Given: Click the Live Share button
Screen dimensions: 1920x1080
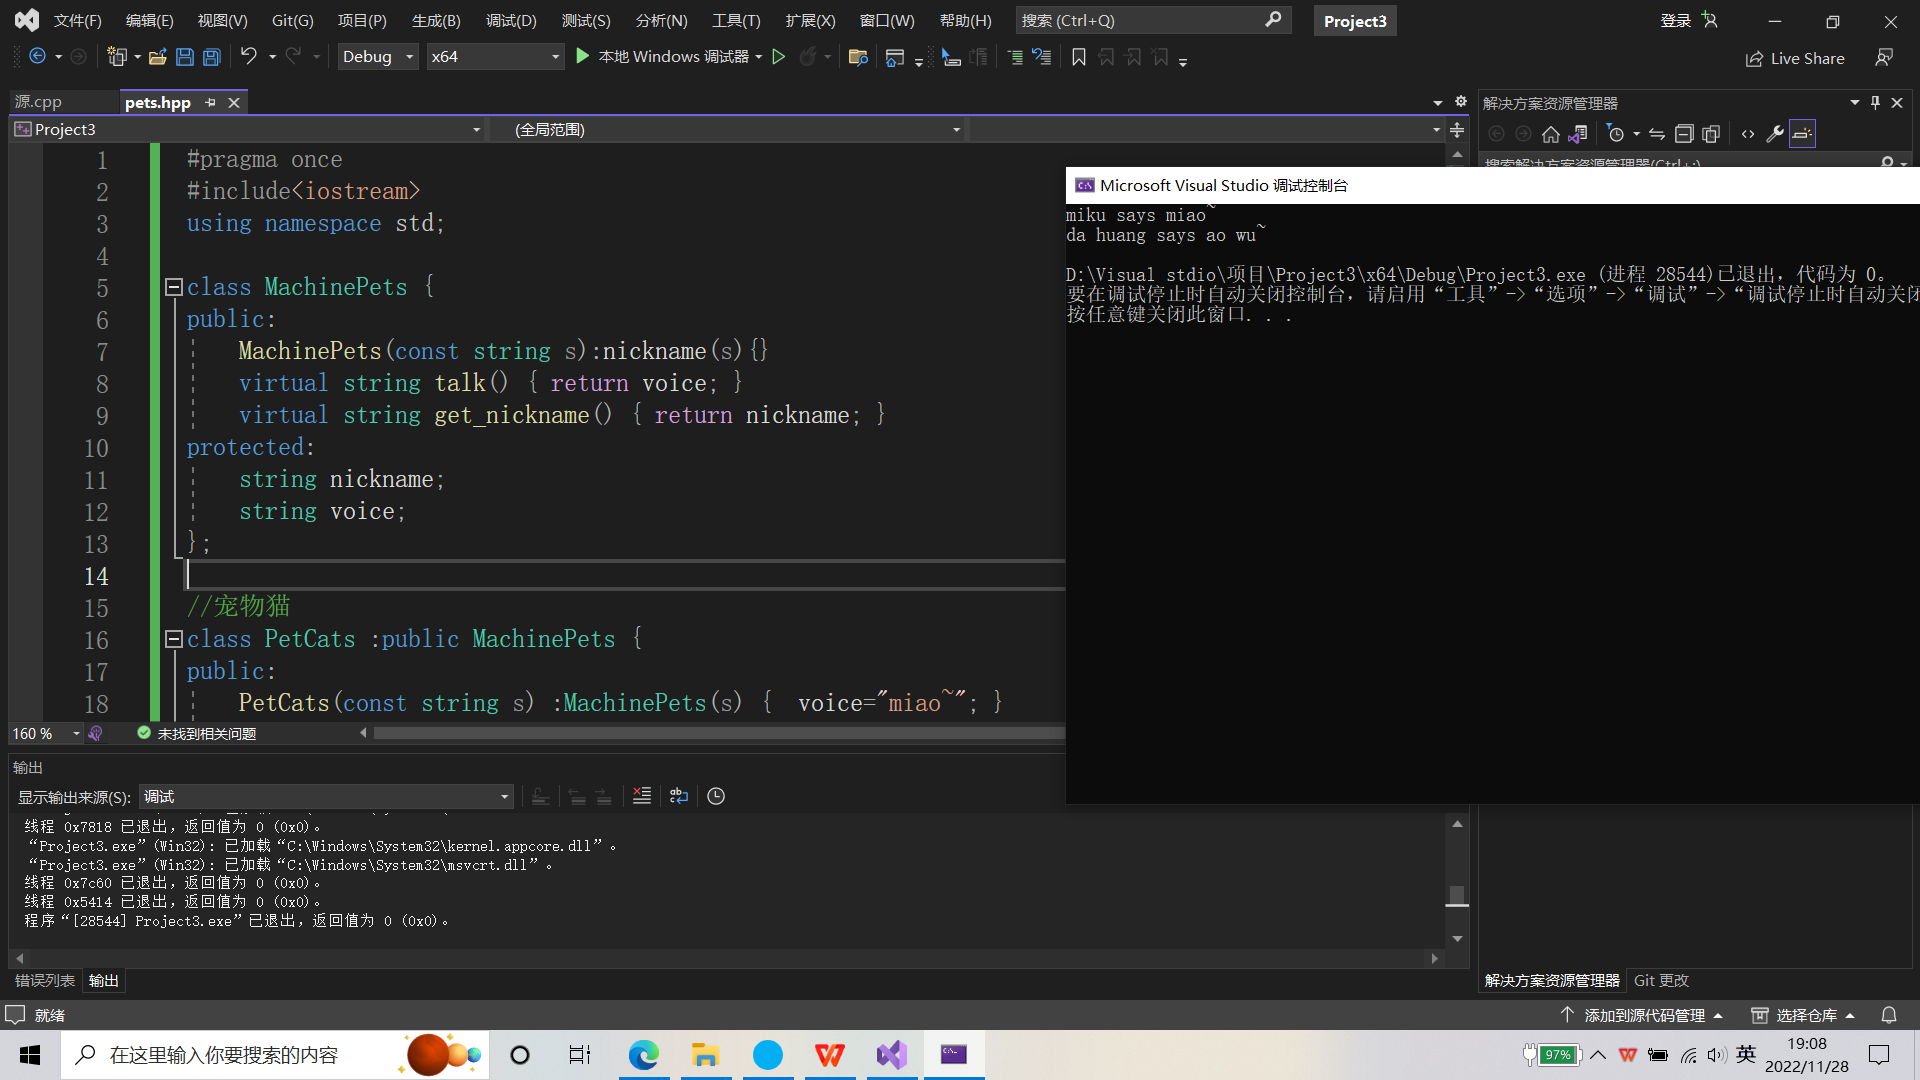Looking at the screenshot, I should (x=1795, y=58).
